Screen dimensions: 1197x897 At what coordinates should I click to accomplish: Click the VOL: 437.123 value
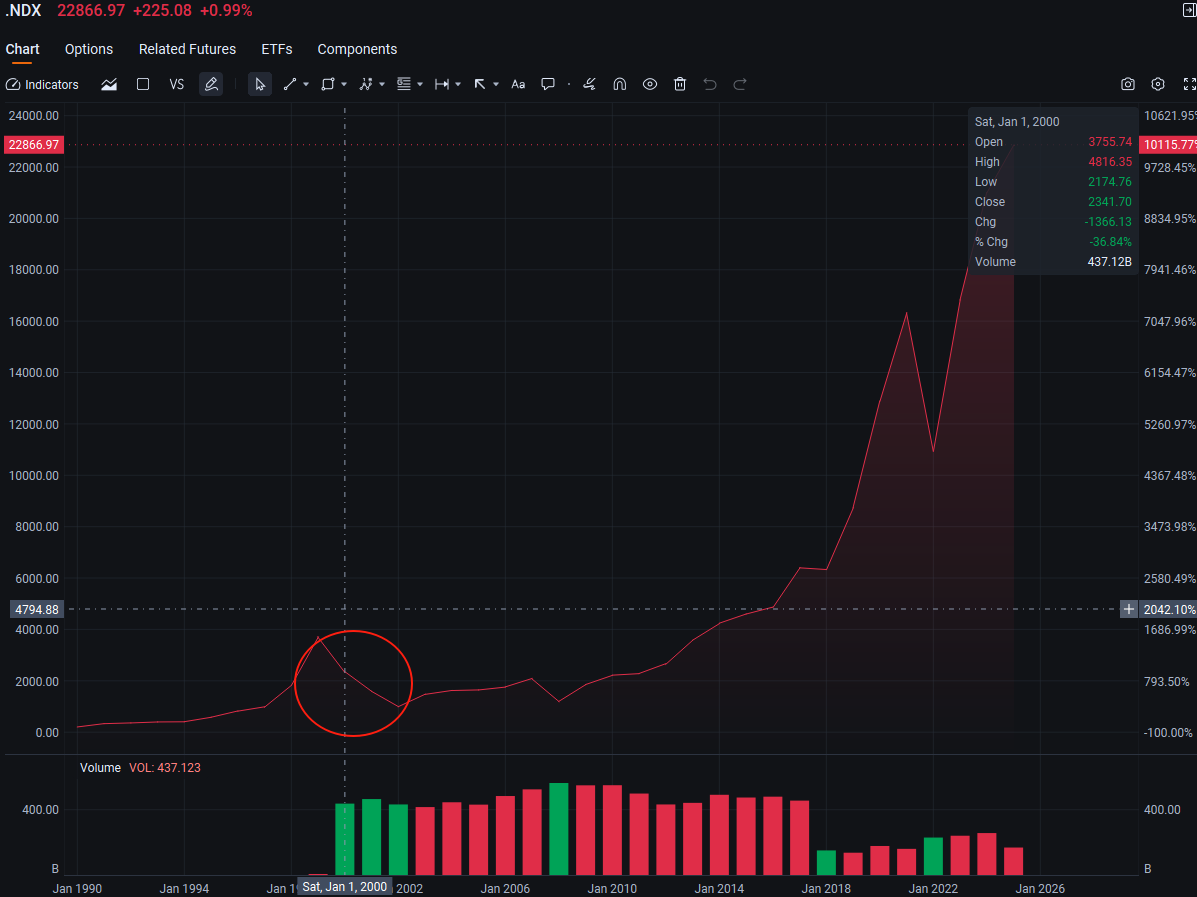pyautogui.click(x=165, y=768)
